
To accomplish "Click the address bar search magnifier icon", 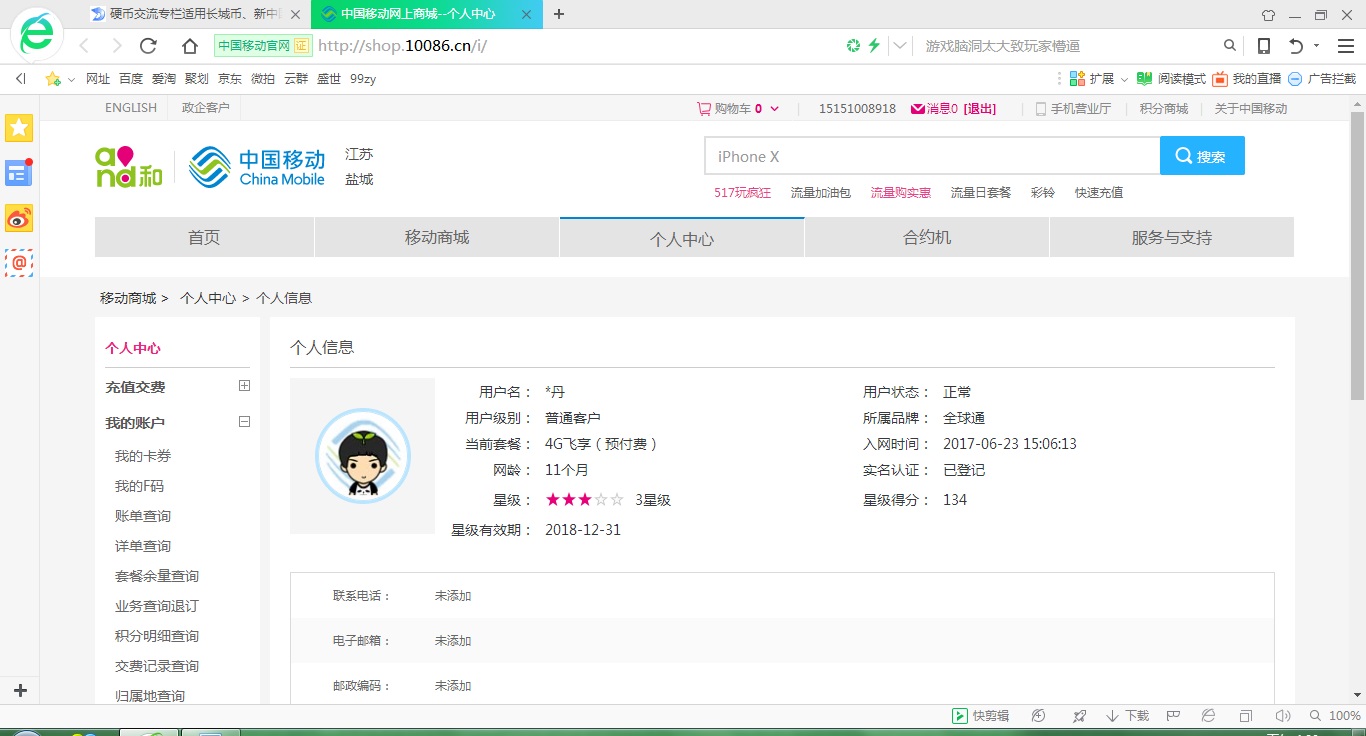I will click(x=1230, y=46).
